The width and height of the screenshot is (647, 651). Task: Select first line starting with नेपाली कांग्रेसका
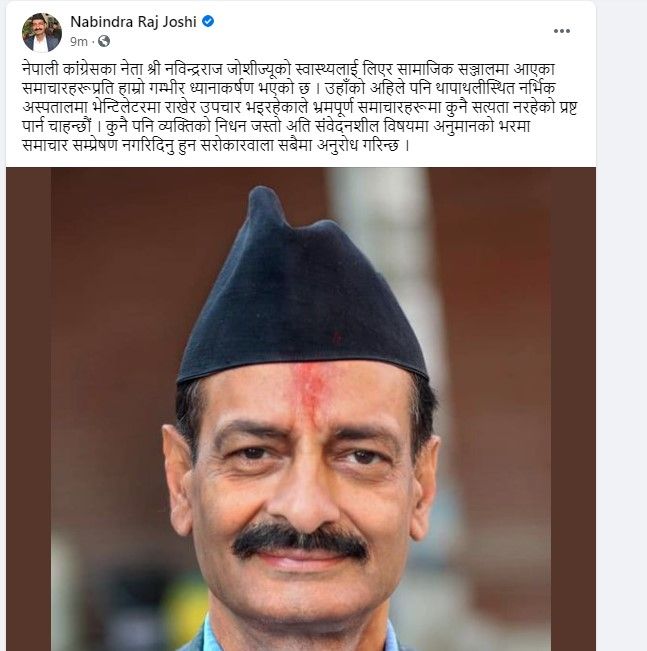288,69
